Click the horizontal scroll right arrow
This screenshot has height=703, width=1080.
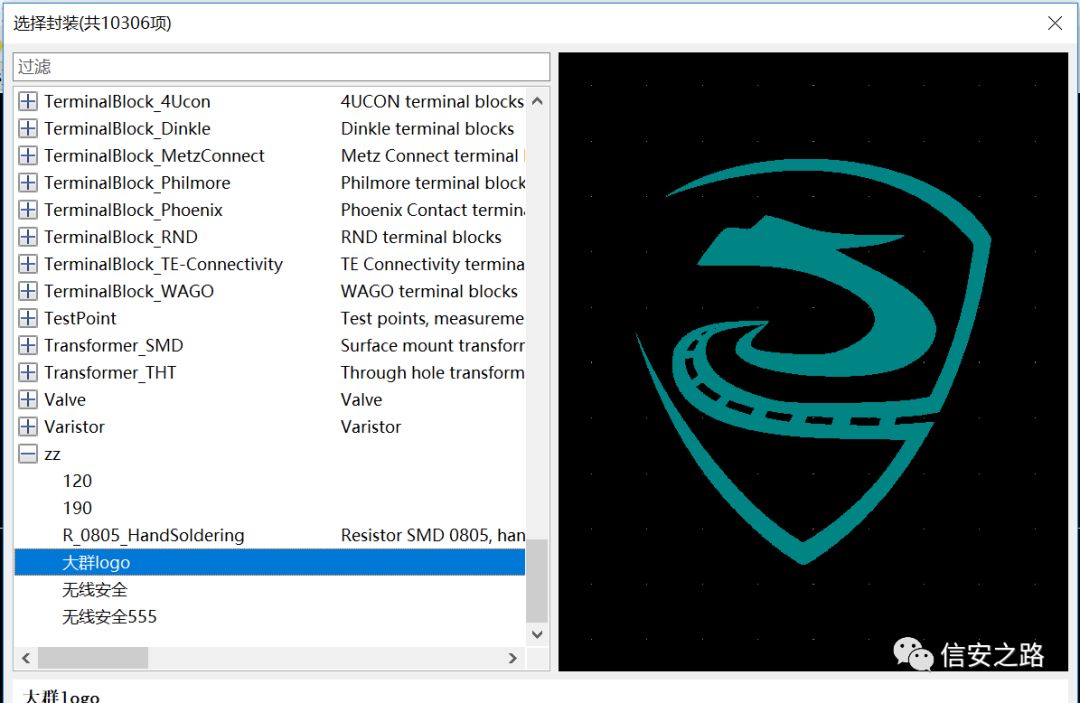pos(512,658)
